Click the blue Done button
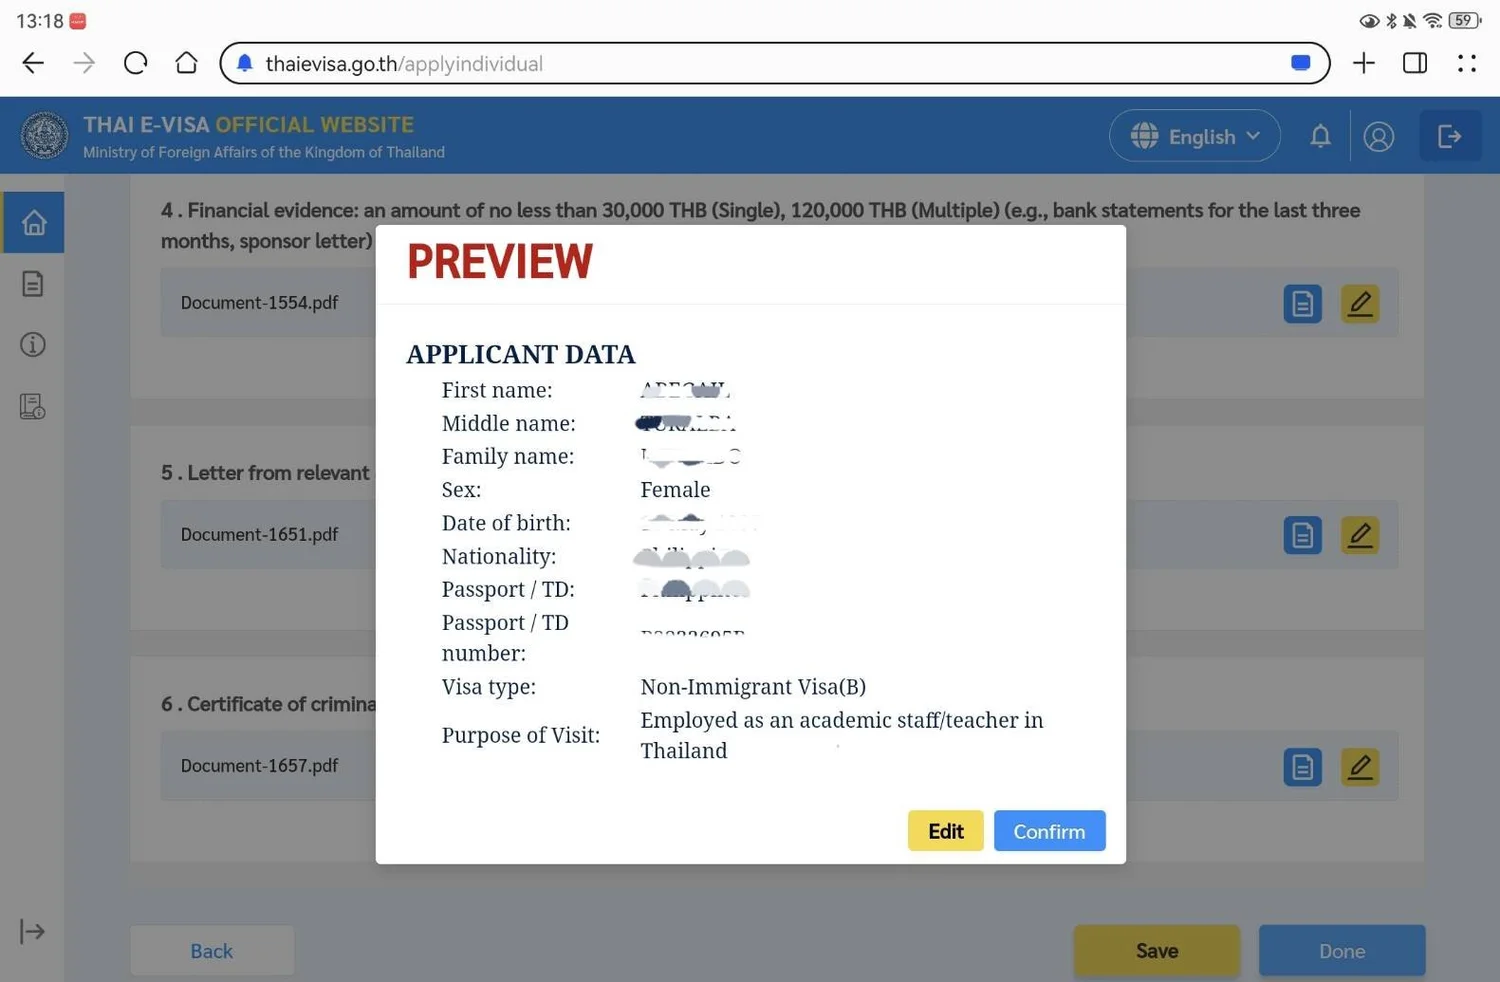This screenshot has width=1500, height=982. coord(1342,951)
